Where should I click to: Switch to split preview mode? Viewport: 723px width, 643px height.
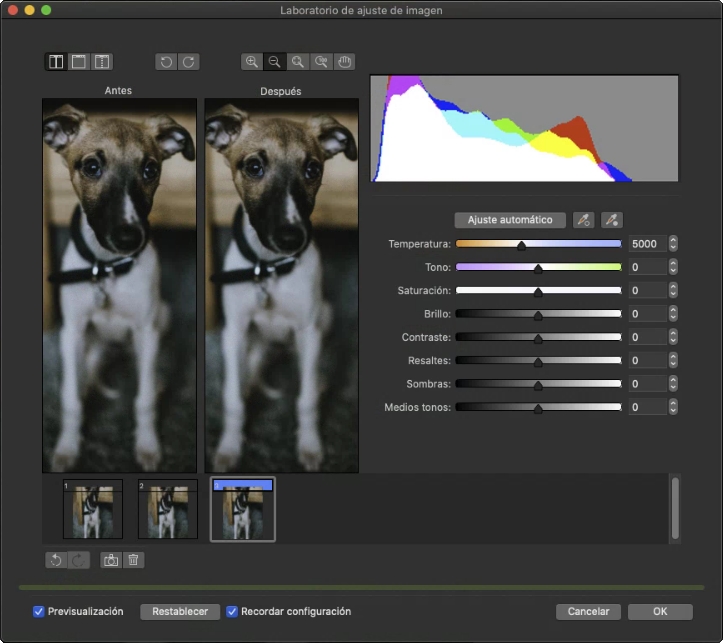102,62
